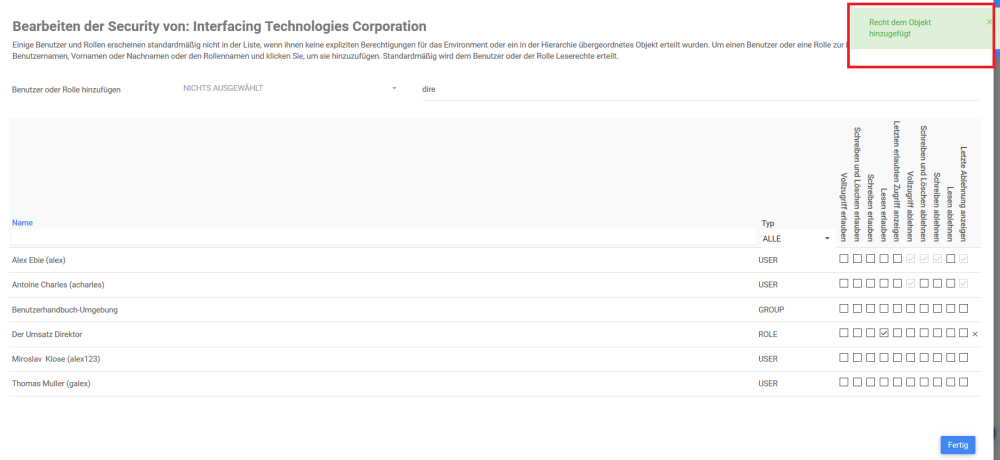
Task: Check 'Lesen ablehnen' for Alex Ebie
Action: pyautogui.click(x=950, y=258)
